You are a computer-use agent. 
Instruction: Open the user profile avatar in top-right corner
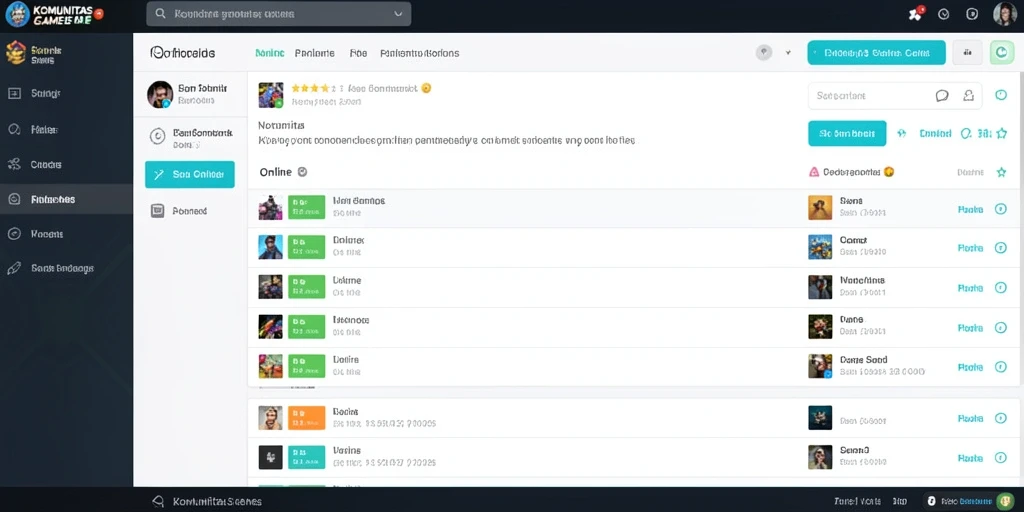(x=1004, y=14)
